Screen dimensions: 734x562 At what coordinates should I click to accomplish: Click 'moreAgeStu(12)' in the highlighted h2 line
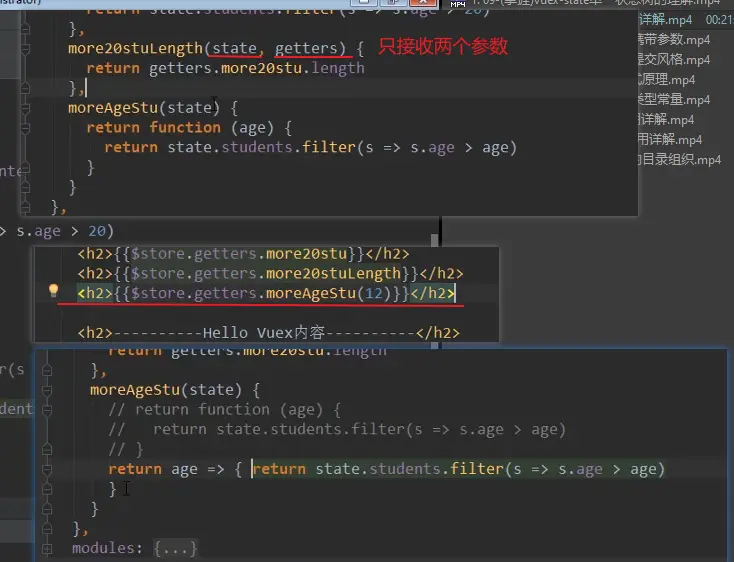point(328,293)
